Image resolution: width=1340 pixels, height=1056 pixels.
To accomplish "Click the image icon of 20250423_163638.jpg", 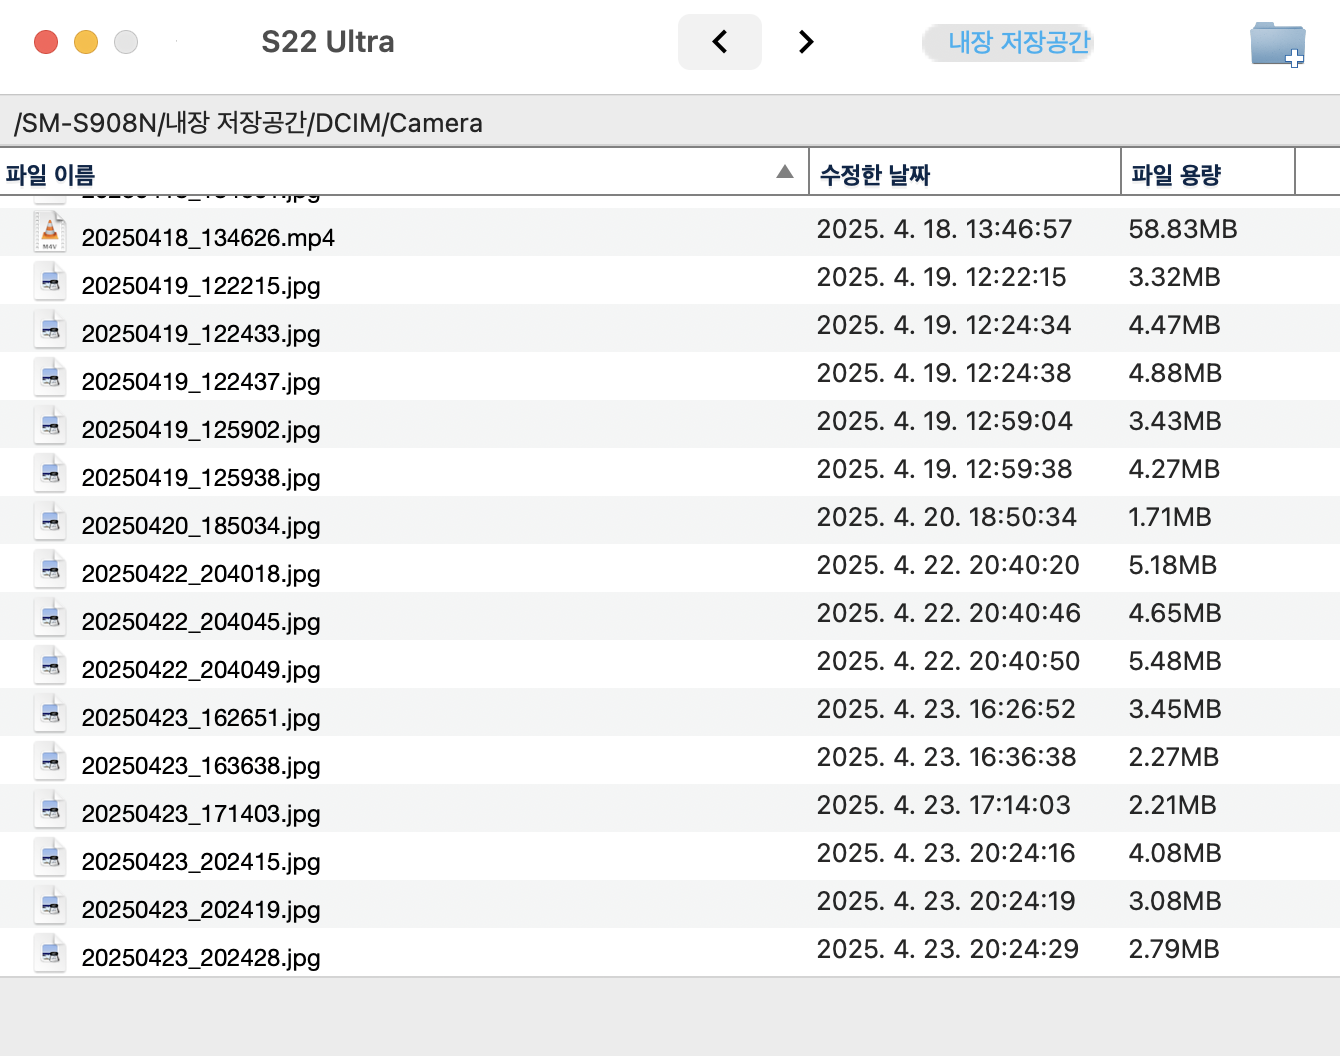I will tap(50, 762).
